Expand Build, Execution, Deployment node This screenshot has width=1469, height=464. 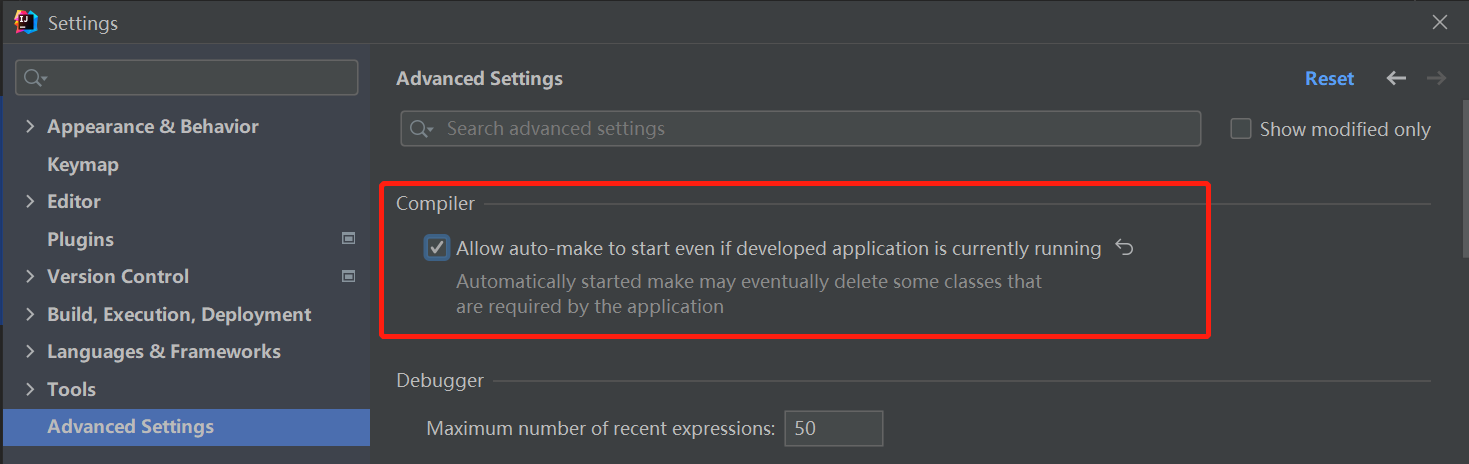click(29, 314)
